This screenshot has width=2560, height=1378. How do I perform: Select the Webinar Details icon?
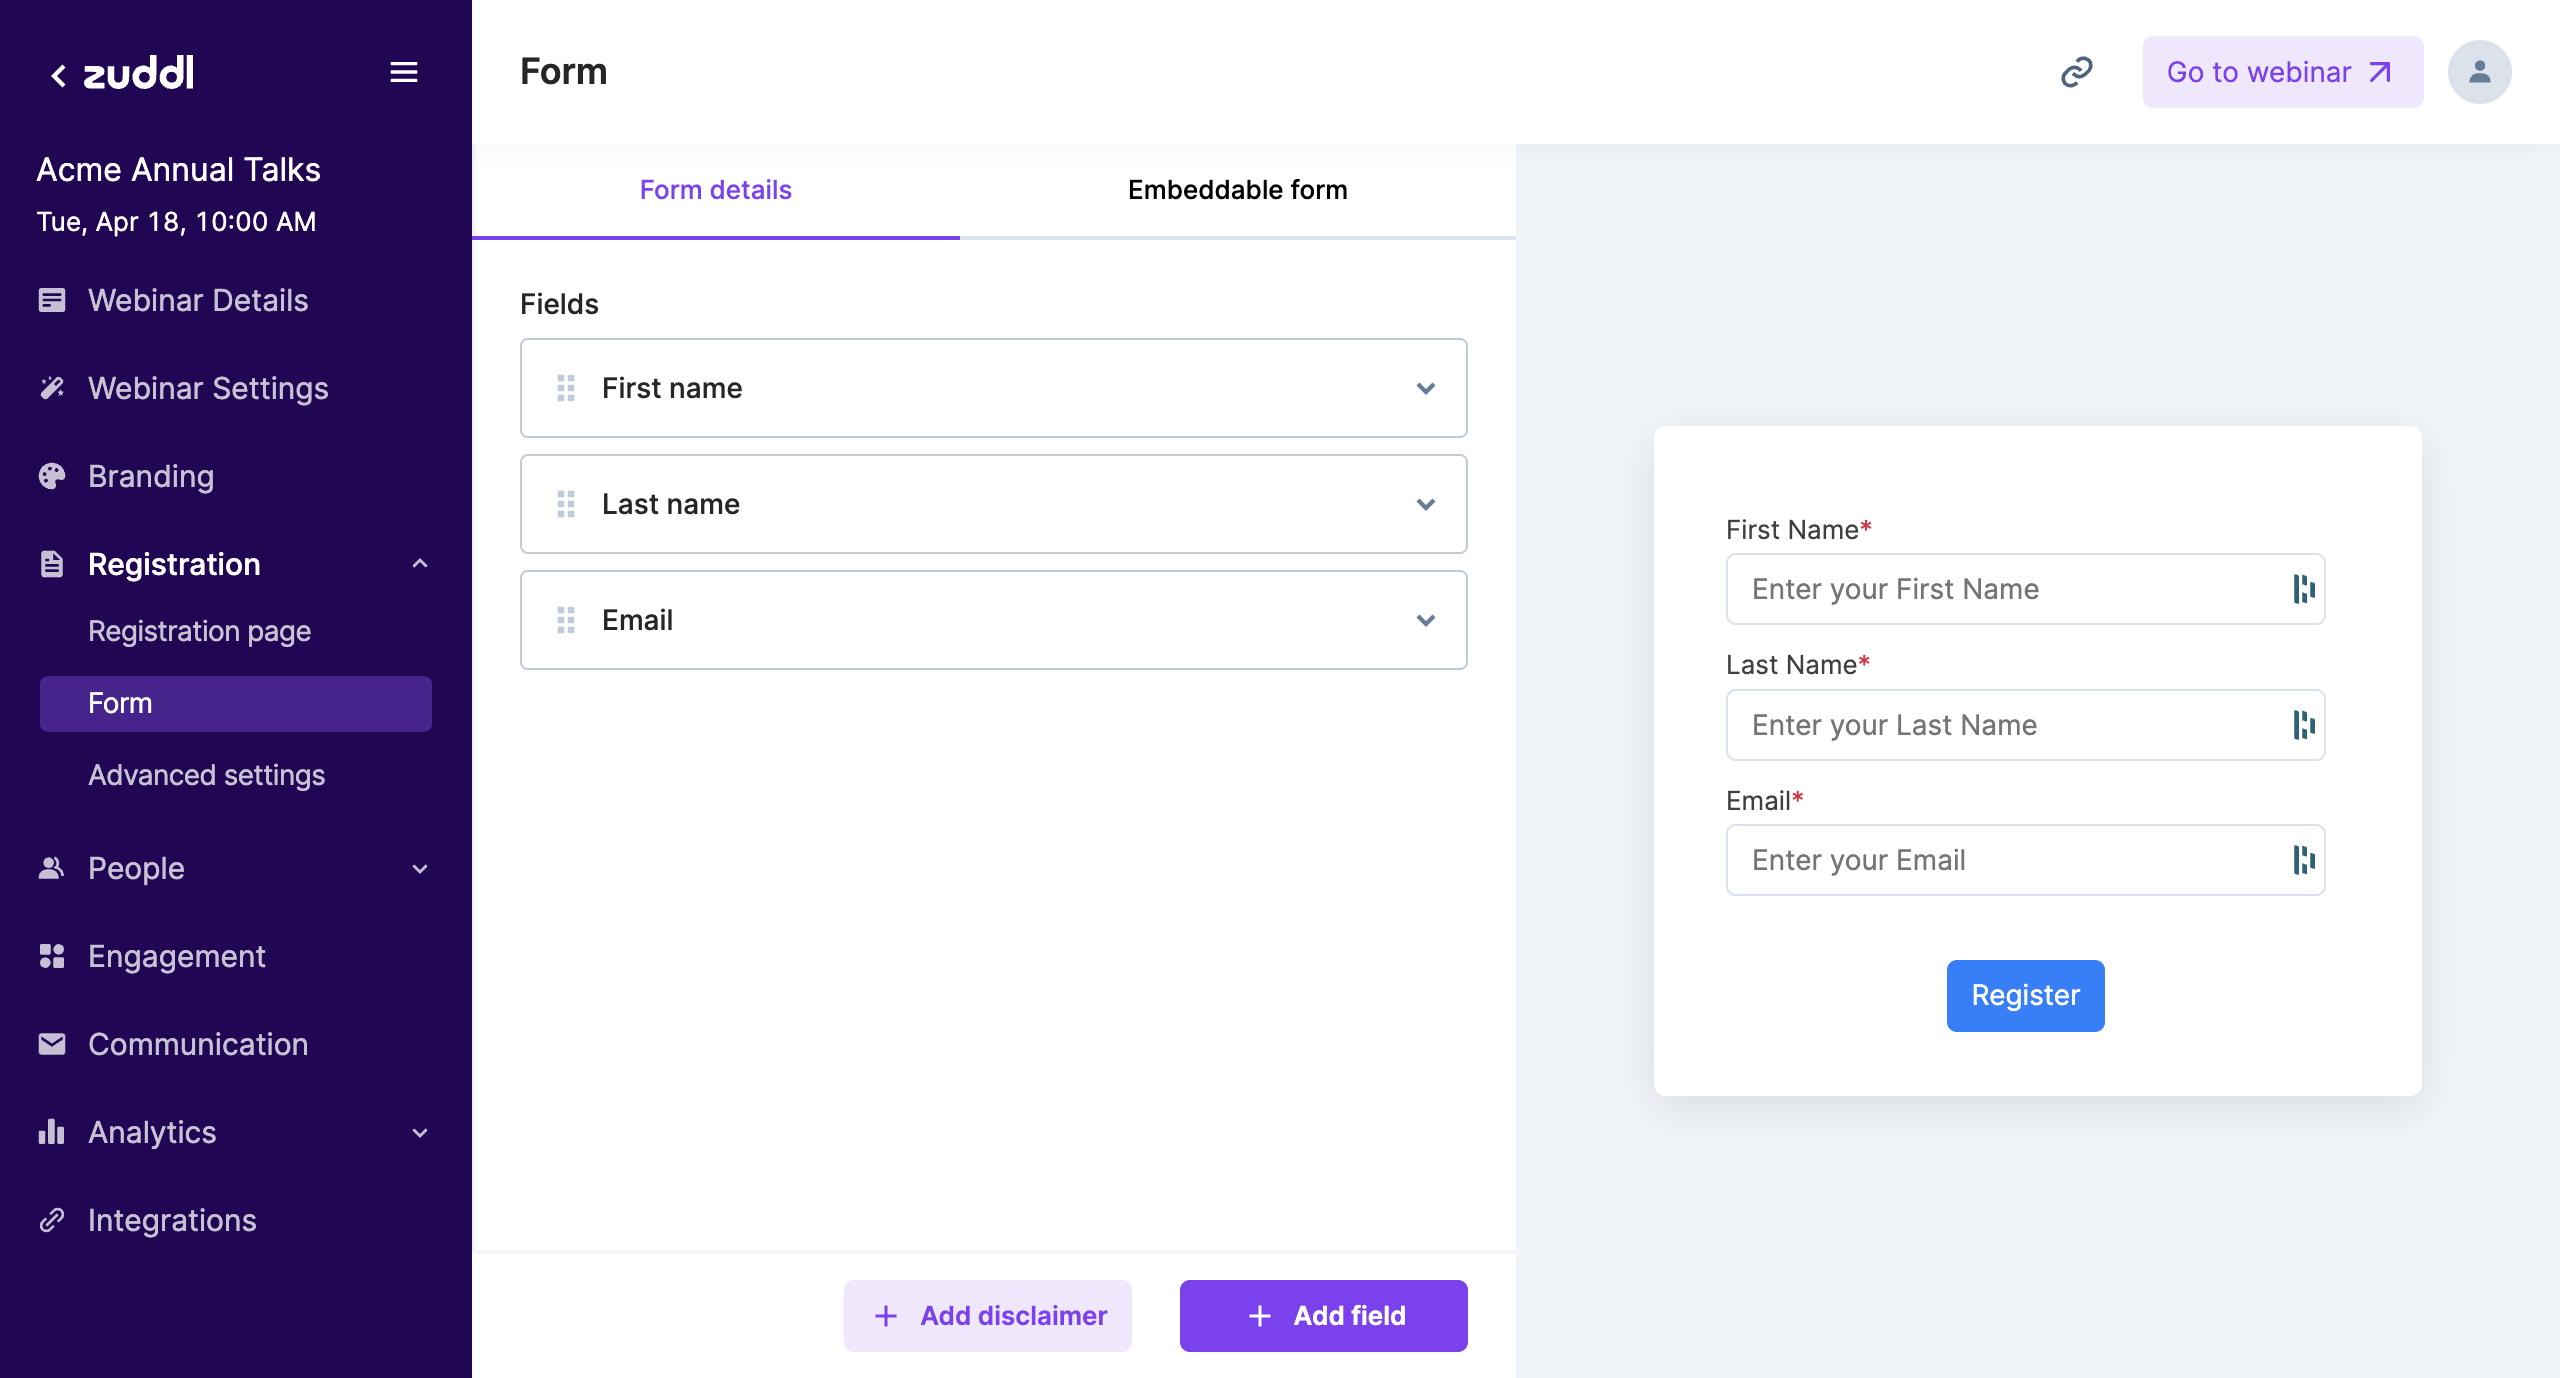click(52, 300)
